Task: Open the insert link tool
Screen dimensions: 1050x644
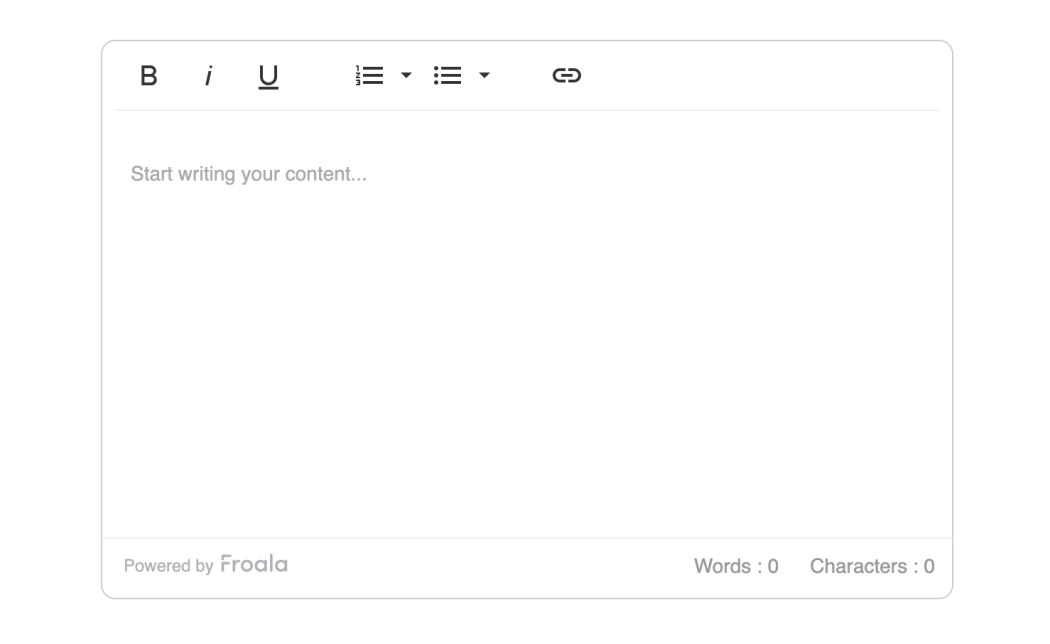Action: click(567, 76)
